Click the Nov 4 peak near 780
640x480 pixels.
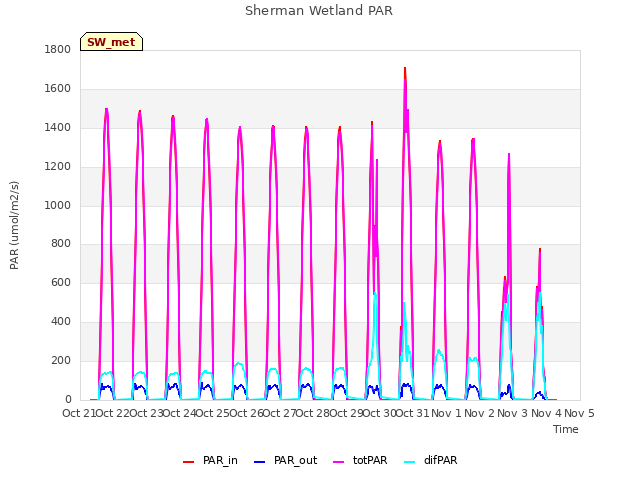[x=540, y=249]
